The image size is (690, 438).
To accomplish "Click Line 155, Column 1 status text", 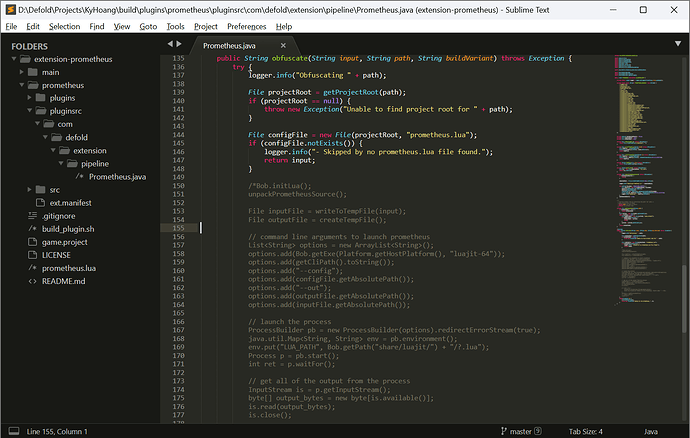I will pos(57,431).
